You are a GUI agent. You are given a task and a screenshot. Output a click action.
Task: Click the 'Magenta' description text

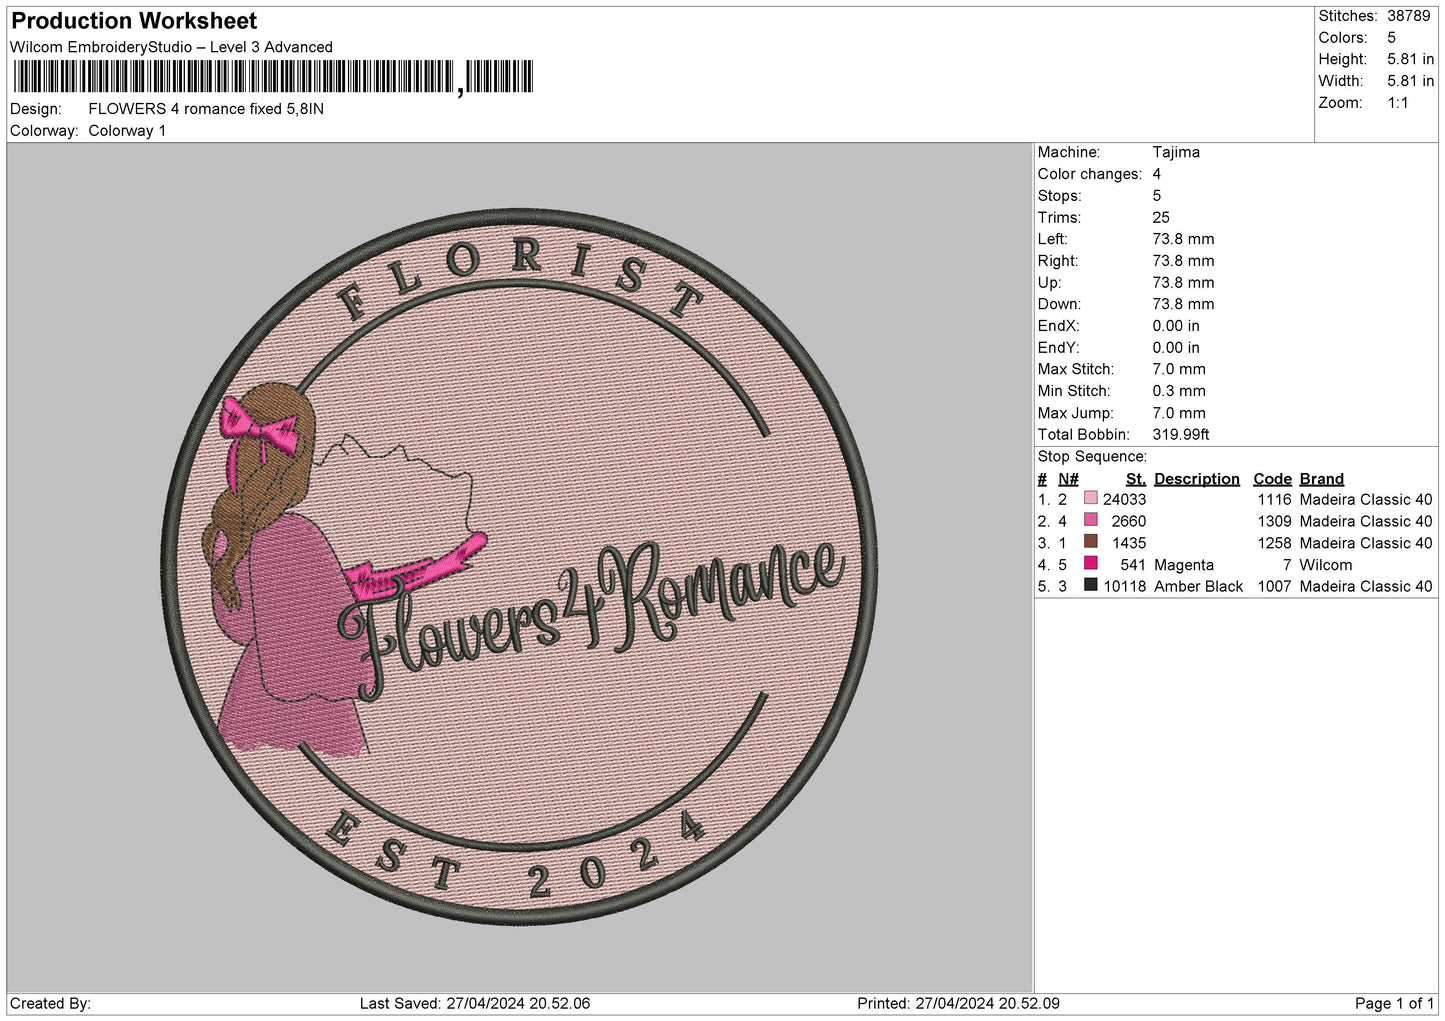click(1183, 565)
